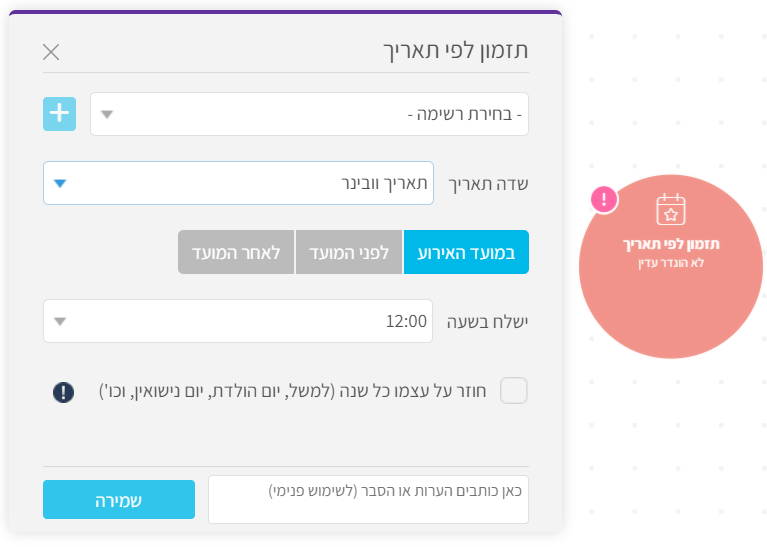Click the pink exclamation warning badge on the node
The height and width of the screenshot is (547, 767).
click(x=604, y=200)
